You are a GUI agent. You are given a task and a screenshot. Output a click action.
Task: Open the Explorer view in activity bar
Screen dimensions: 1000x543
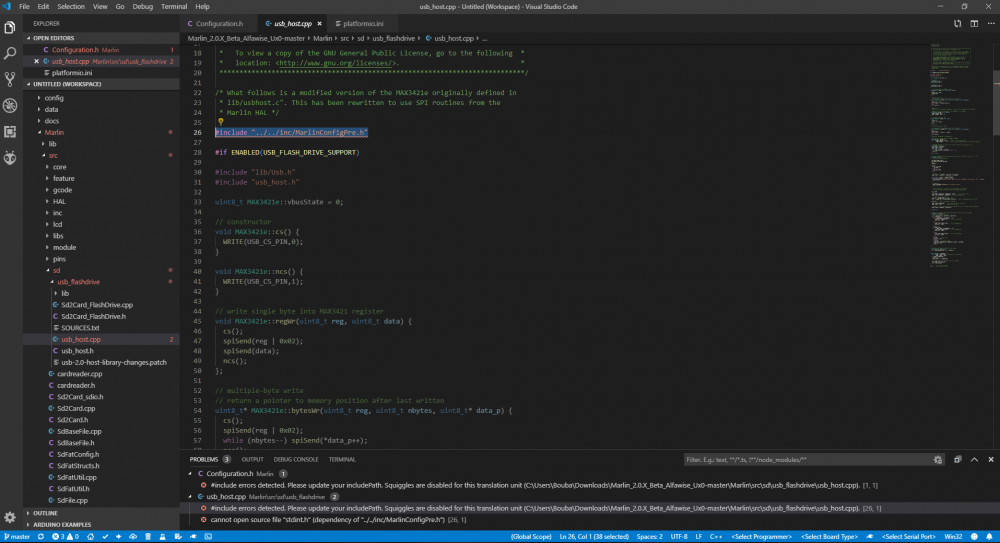pos(10,27)
